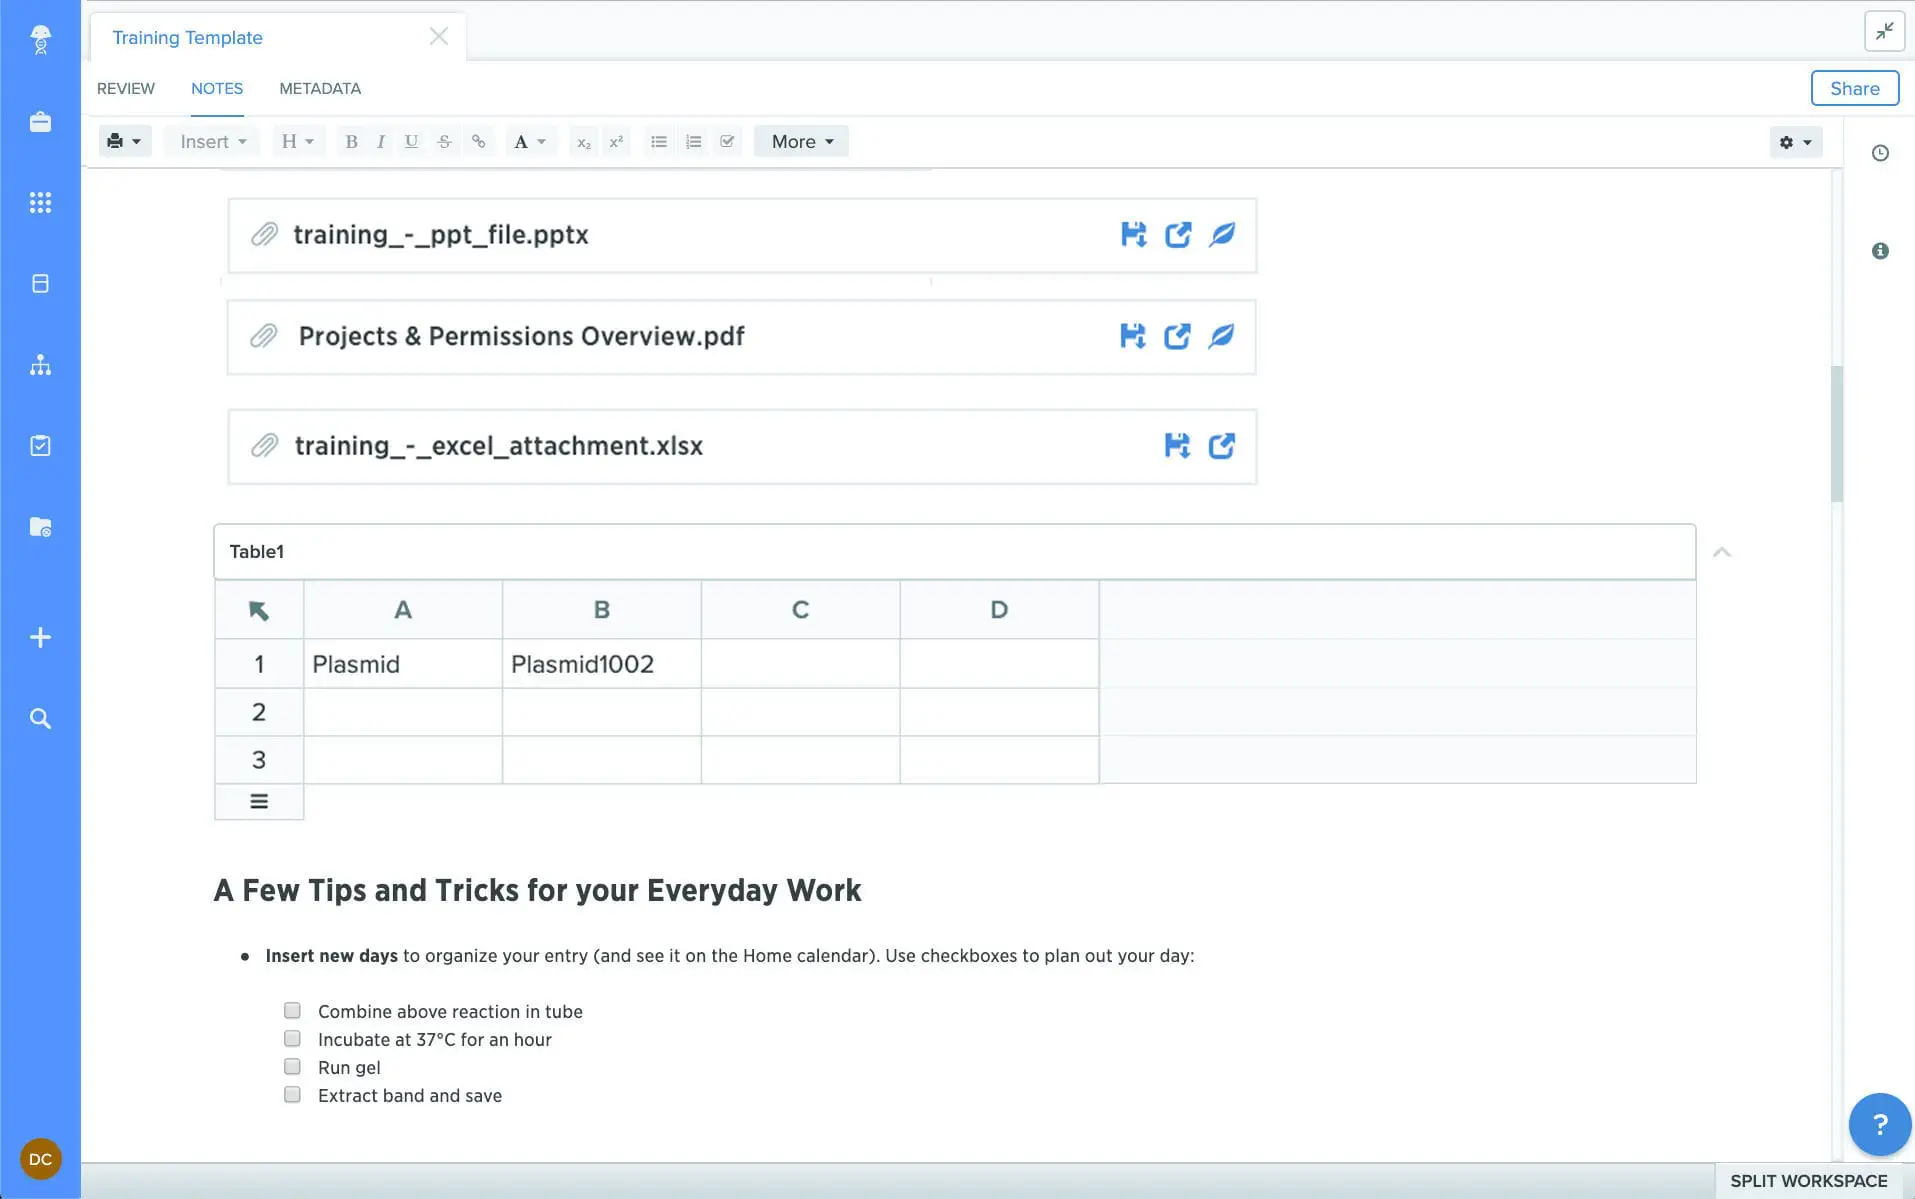Check 'Extract band and save' box
The image size is (1915, 1199).
(x=292, y=1095)
